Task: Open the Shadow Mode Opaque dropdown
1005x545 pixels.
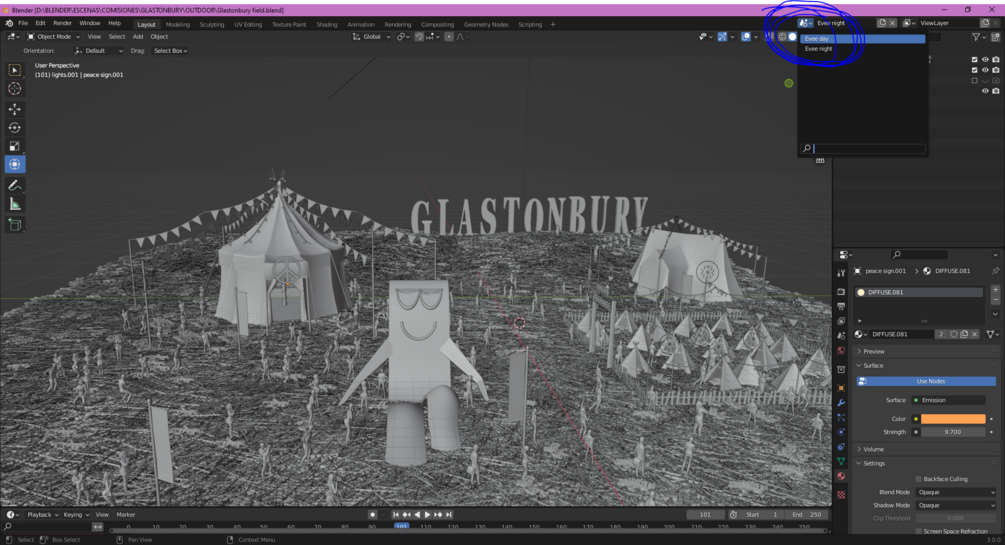Action: [956, 505]
